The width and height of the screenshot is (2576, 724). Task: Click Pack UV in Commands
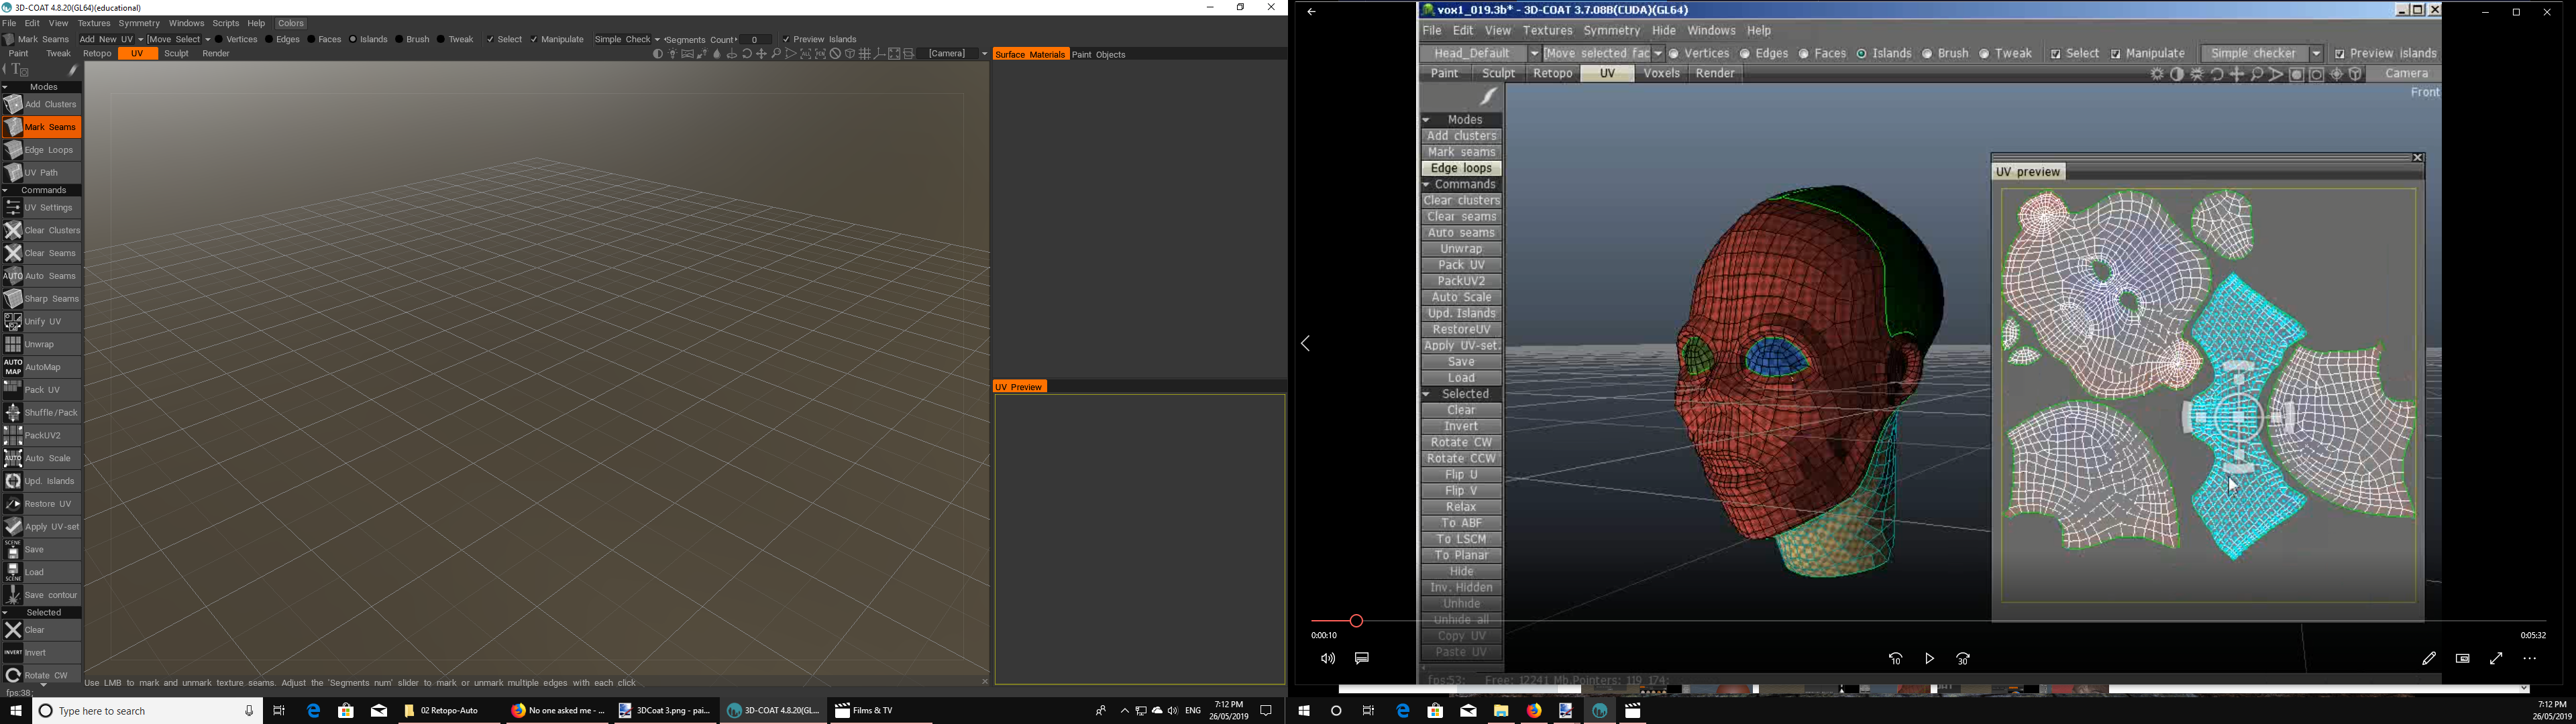click(41, 390)
